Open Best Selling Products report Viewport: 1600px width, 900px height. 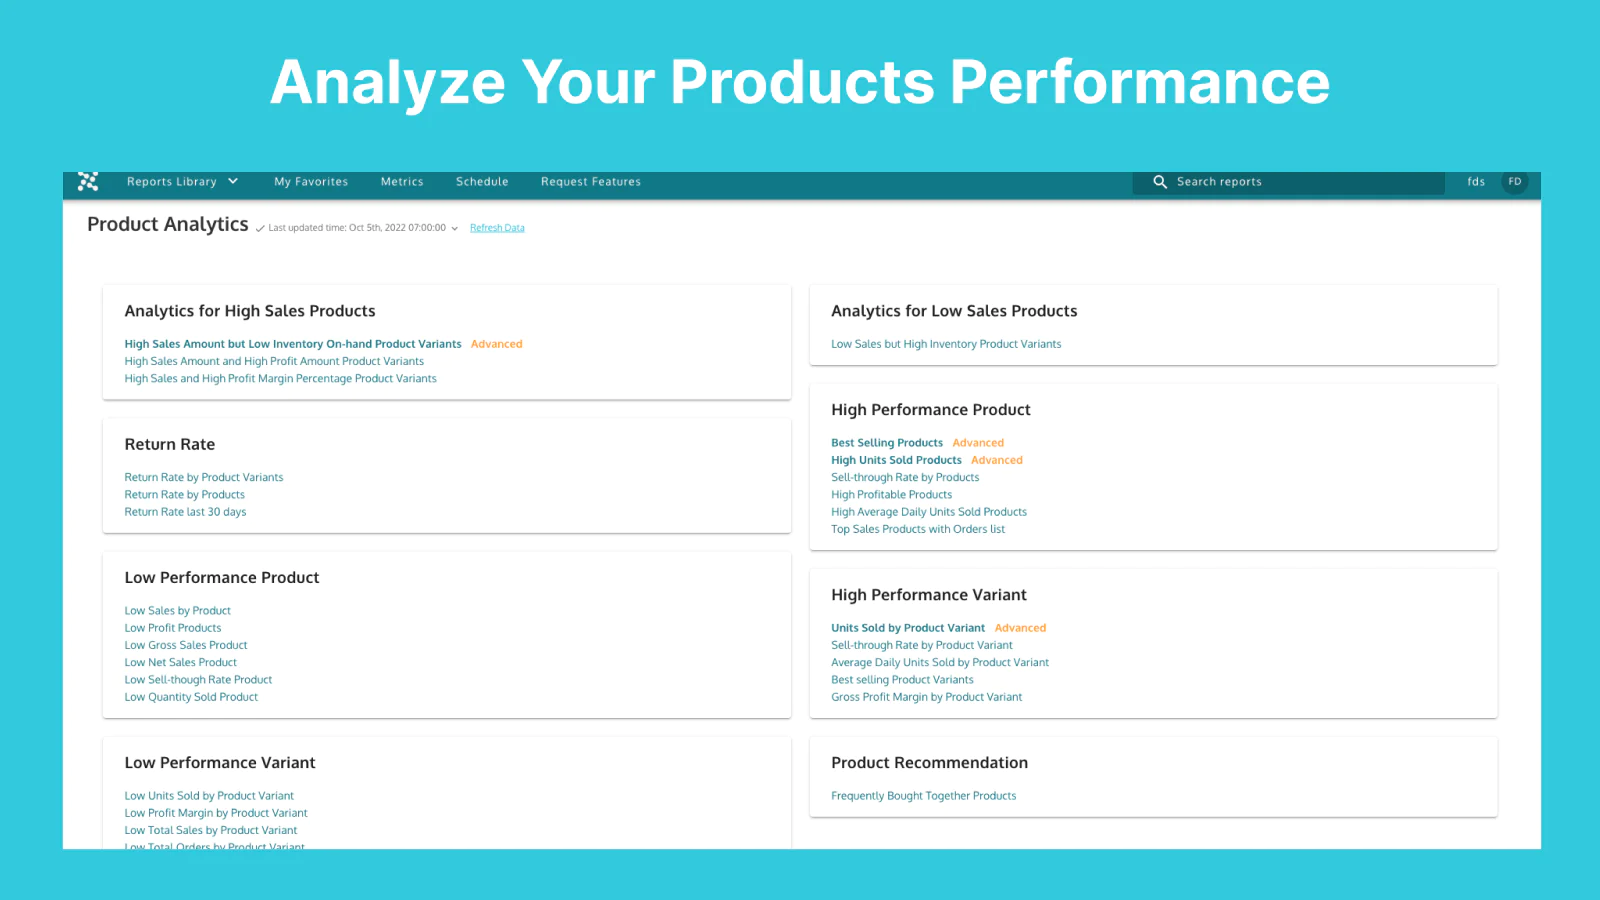click(887, 443)
